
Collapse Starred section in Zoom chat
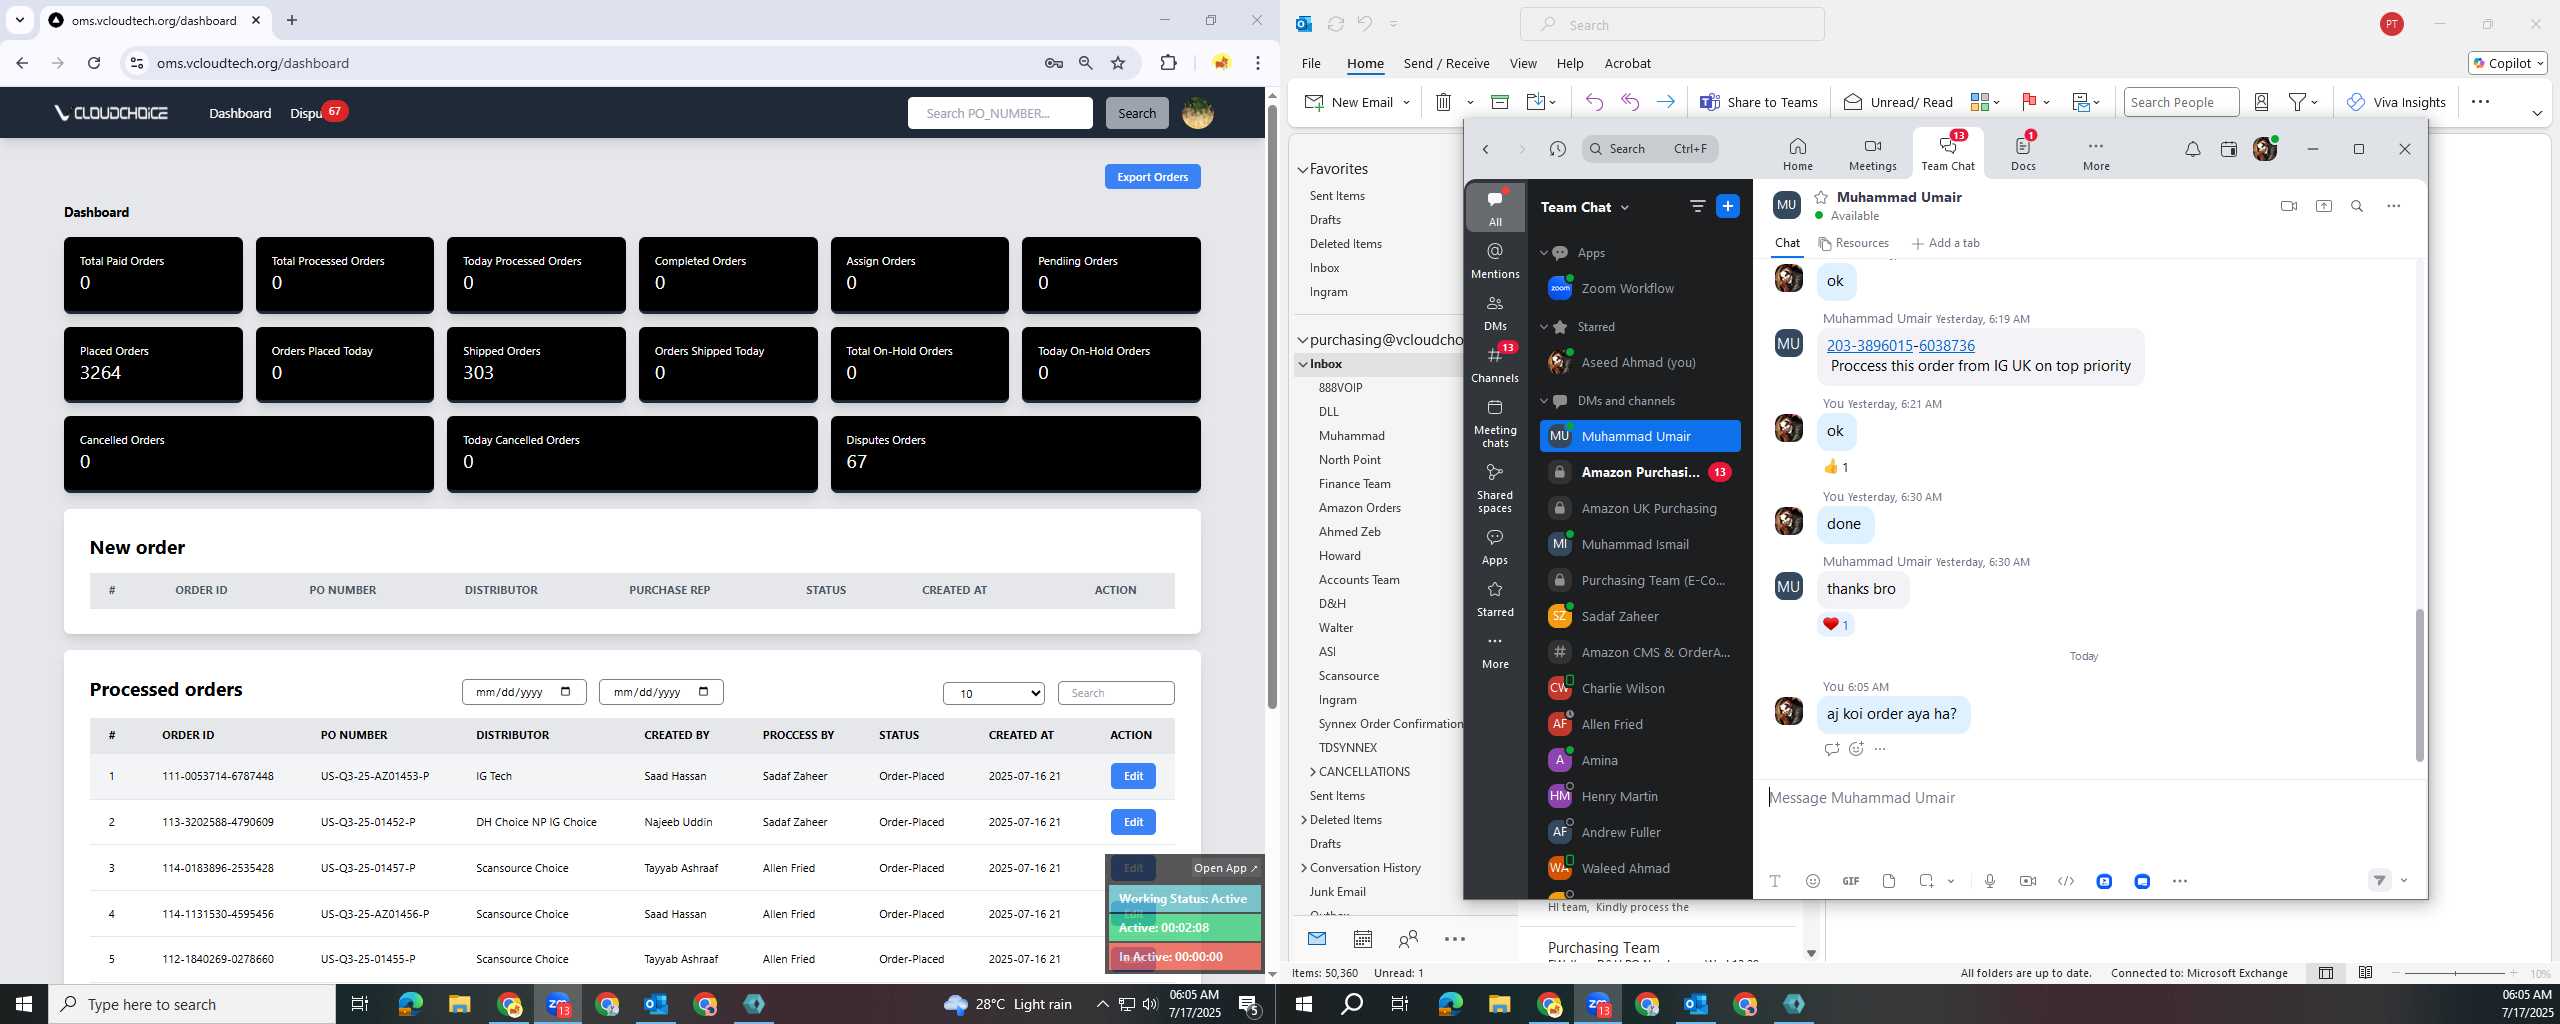tap(1543, 327)
